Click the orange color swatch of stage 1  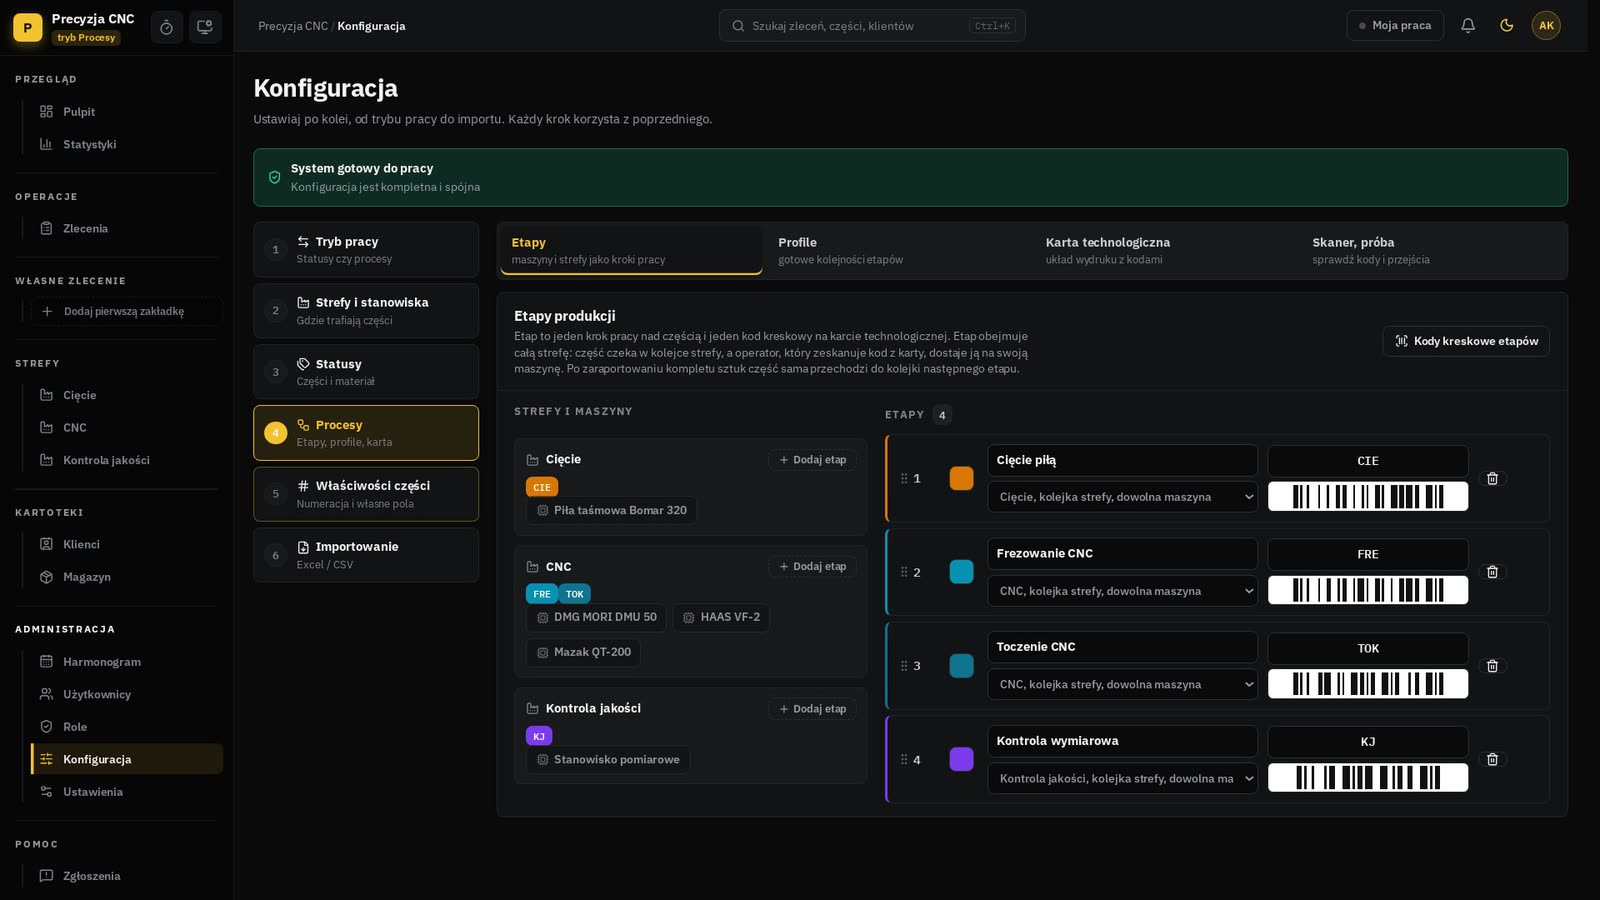click(961, 478)
